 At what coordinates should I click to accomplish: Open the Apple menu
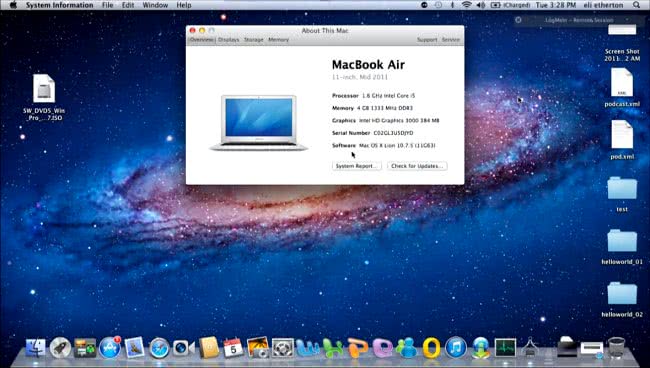pos(13,5)
